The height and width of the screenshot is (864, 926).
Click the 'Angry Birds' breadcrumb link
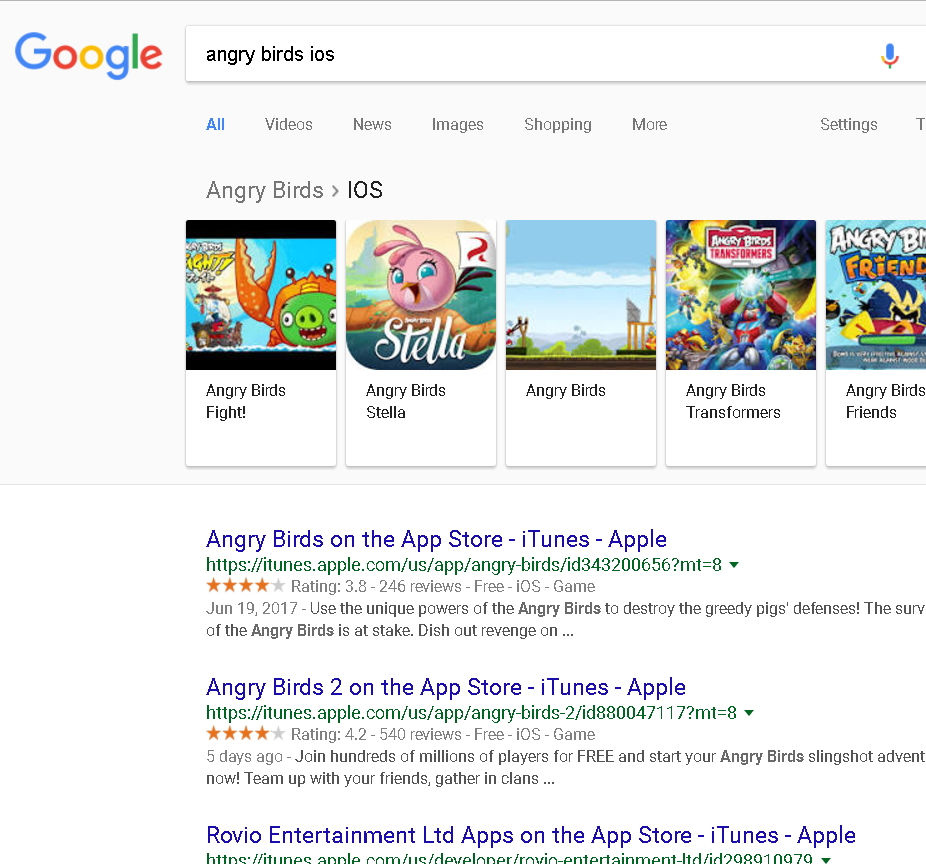pos(265,190)
